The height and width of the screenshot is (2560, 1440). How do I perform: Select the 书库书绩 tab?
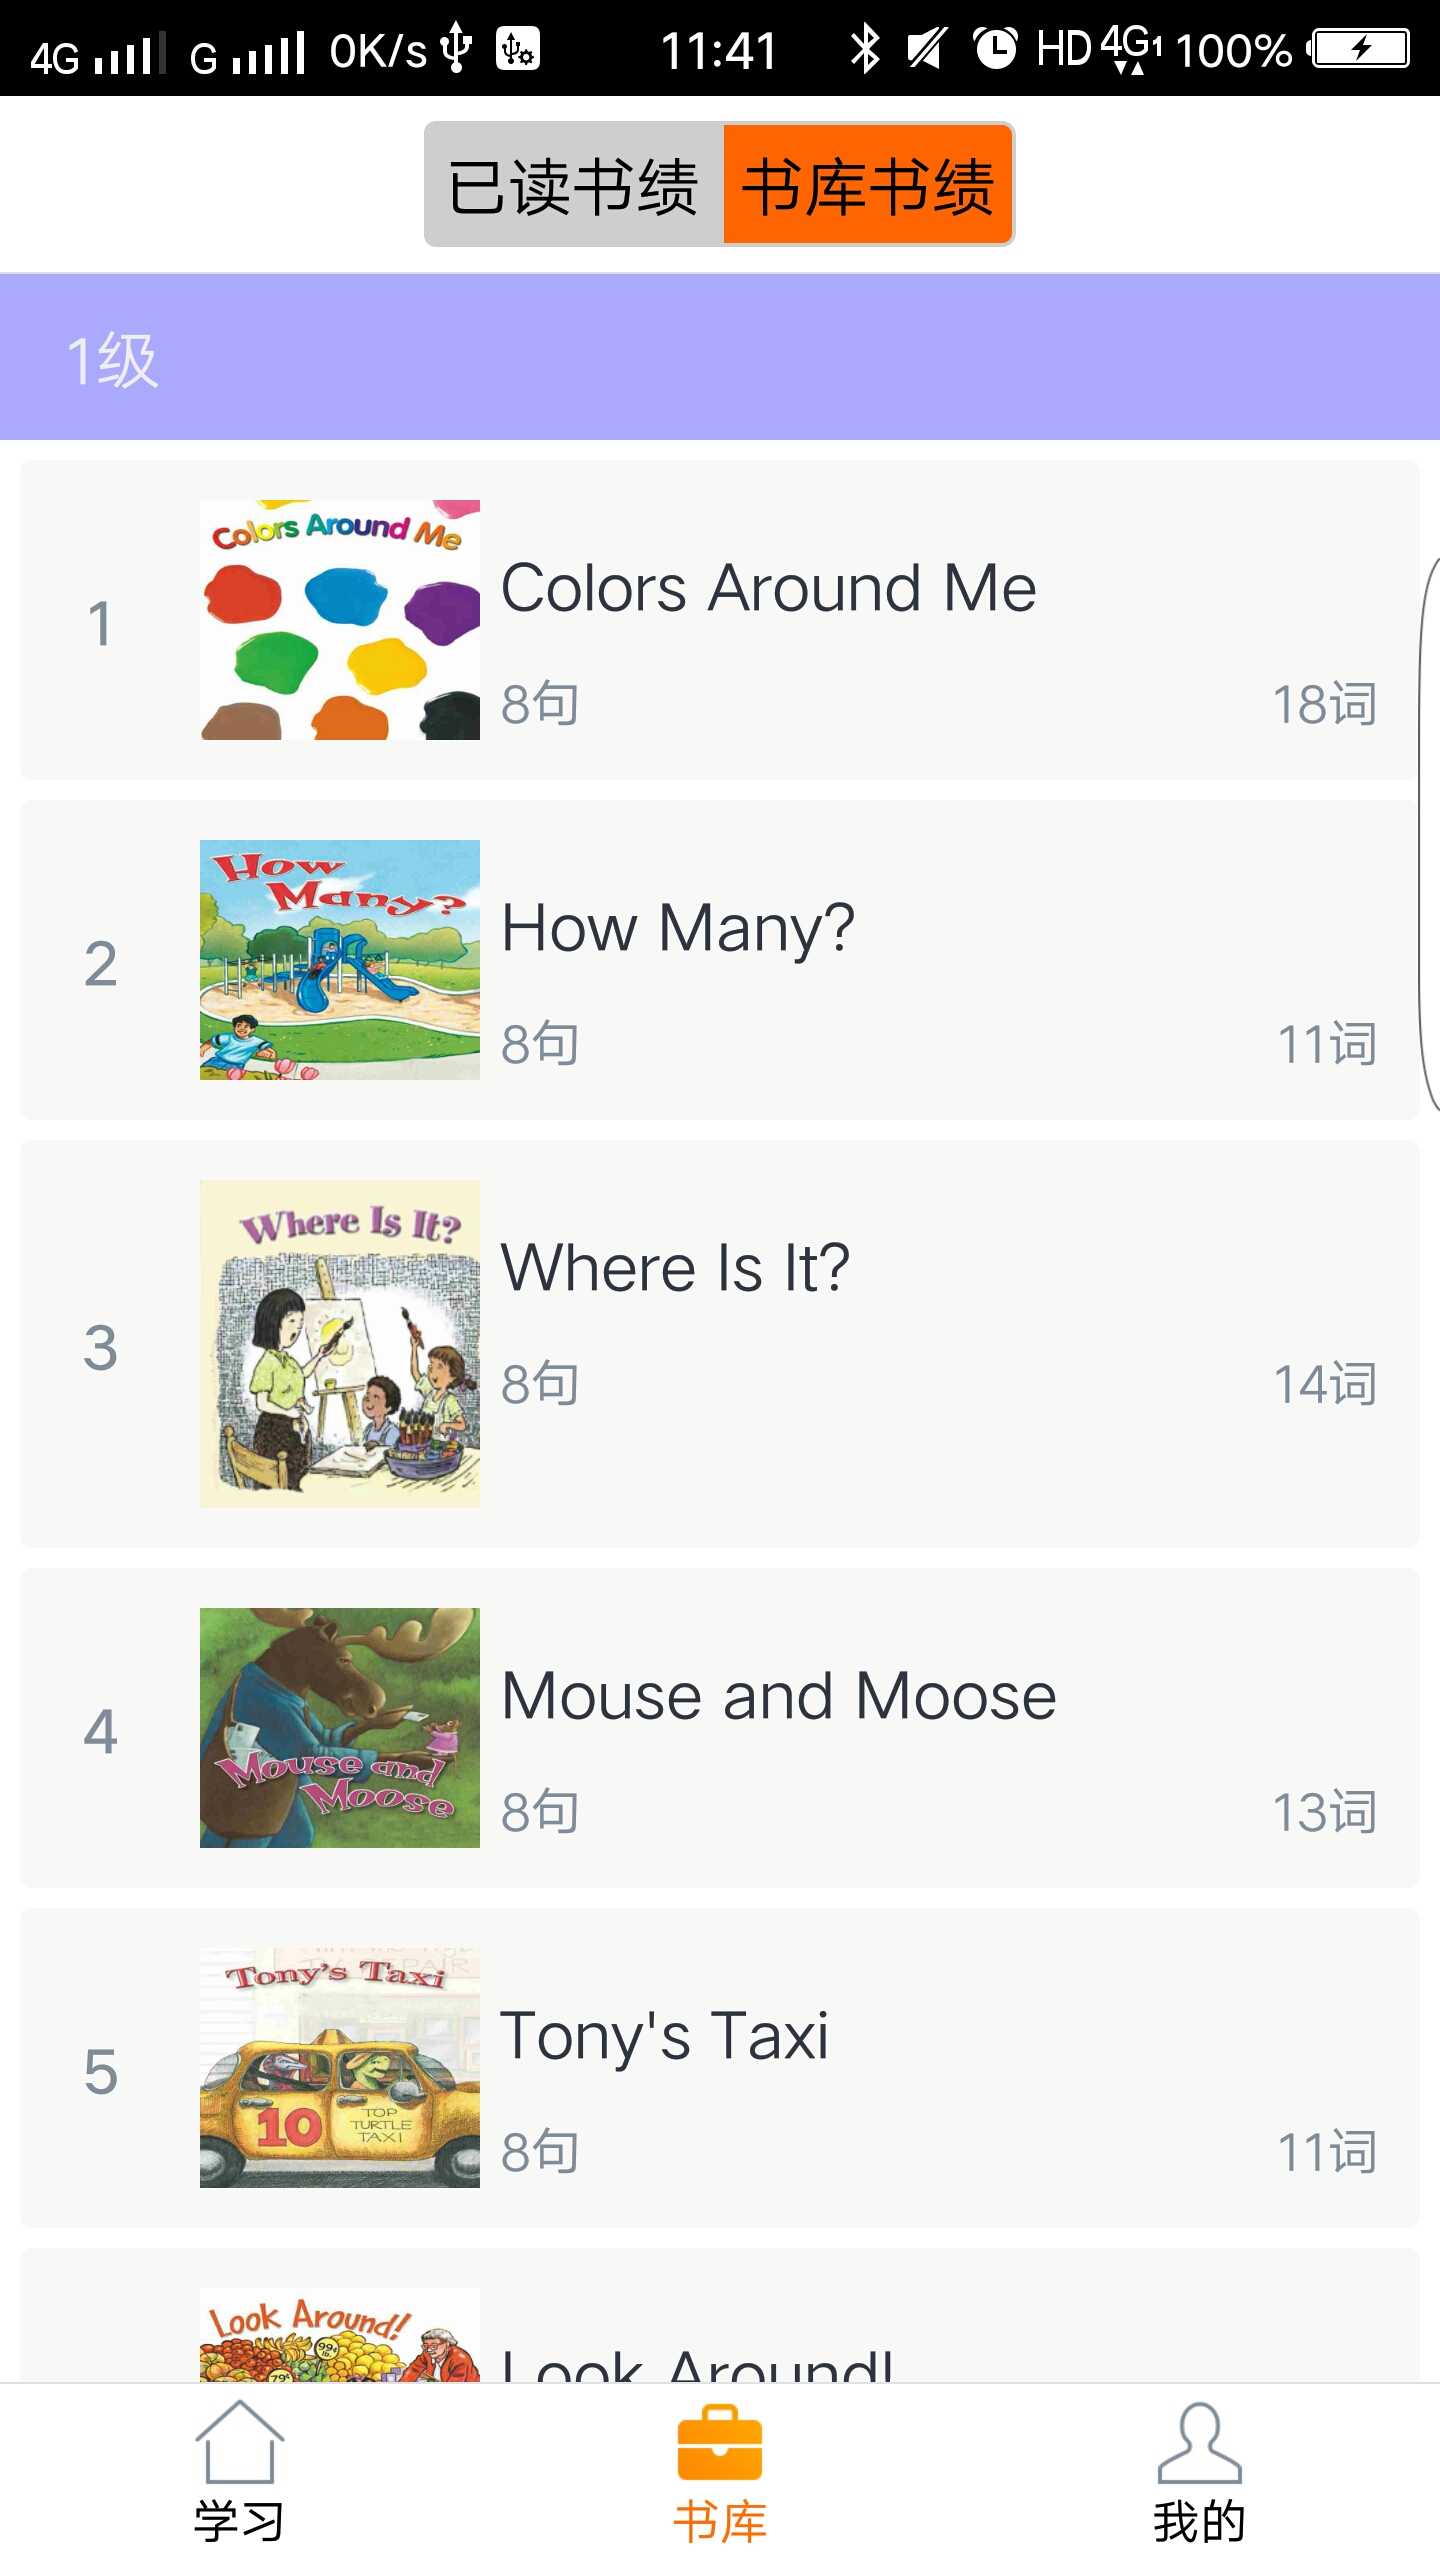[868, 185]
